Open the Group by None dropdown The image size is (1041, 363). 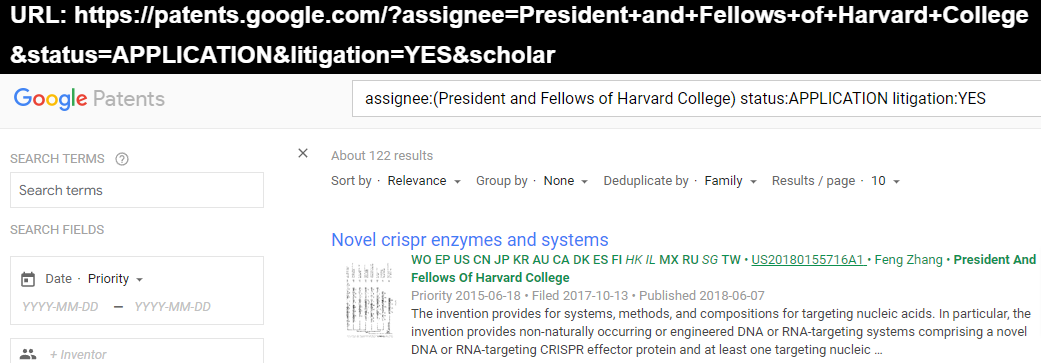tap(566, 181)
